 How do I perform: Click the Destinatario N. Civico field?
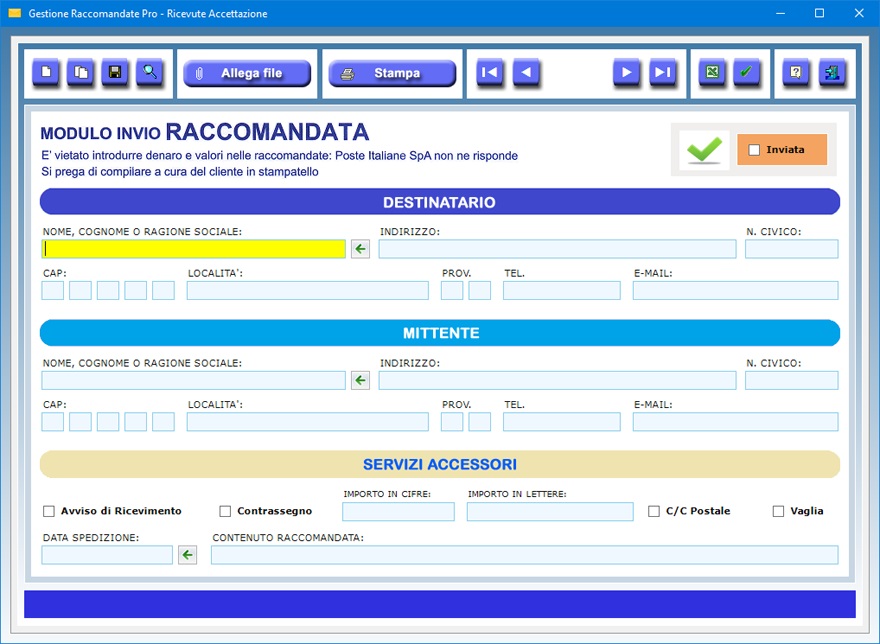(x=792, y=249)
